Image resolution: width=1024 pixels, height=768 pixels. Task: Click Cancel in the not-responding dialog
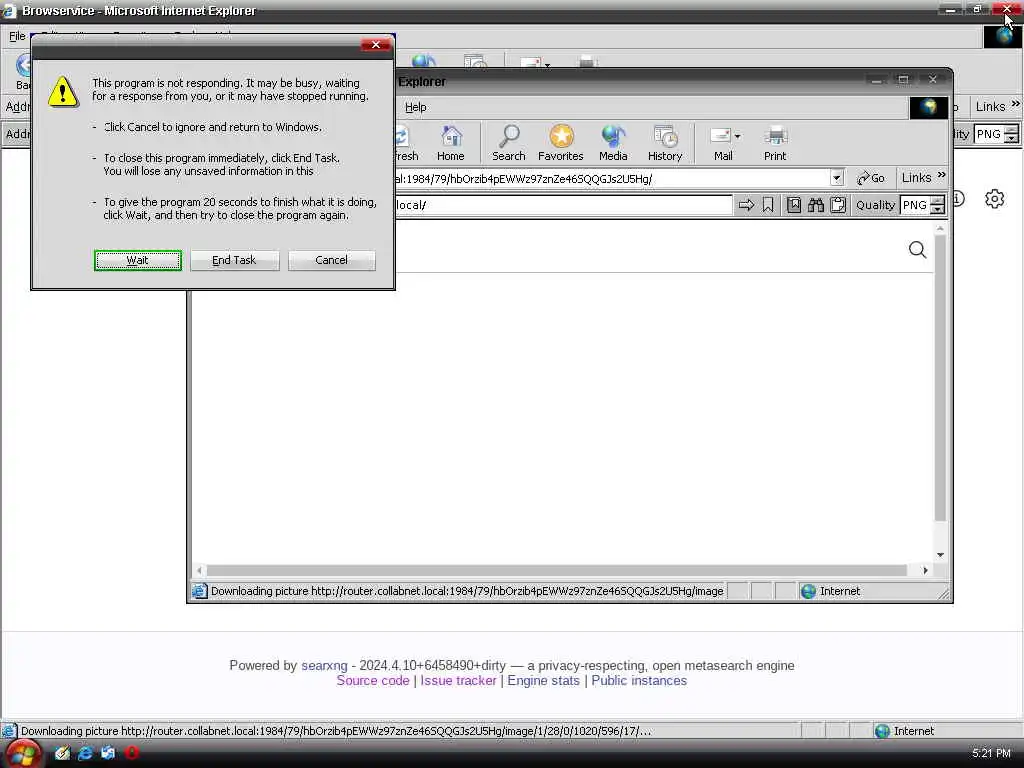(332, 260)
